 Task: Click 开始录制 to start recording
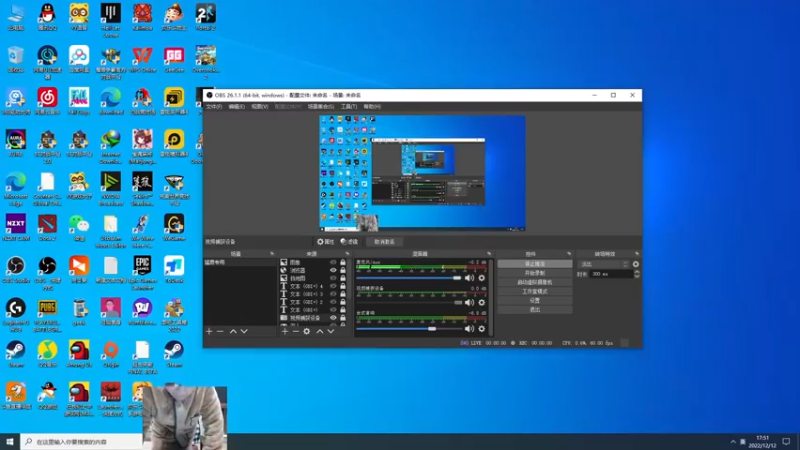coord(535,273)
